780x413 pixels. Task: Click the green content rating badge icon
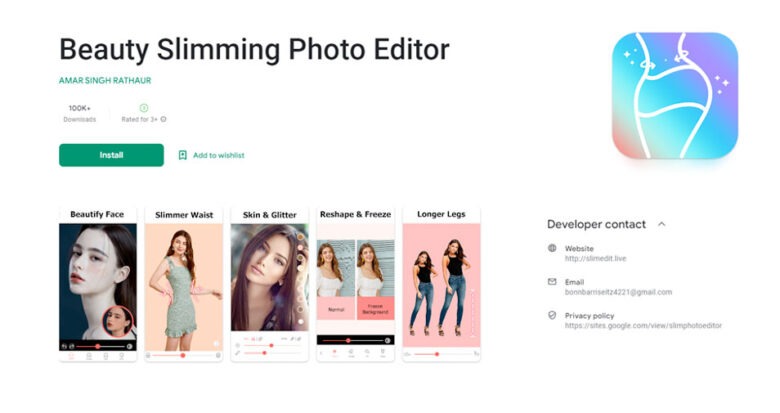coord(144,107)
